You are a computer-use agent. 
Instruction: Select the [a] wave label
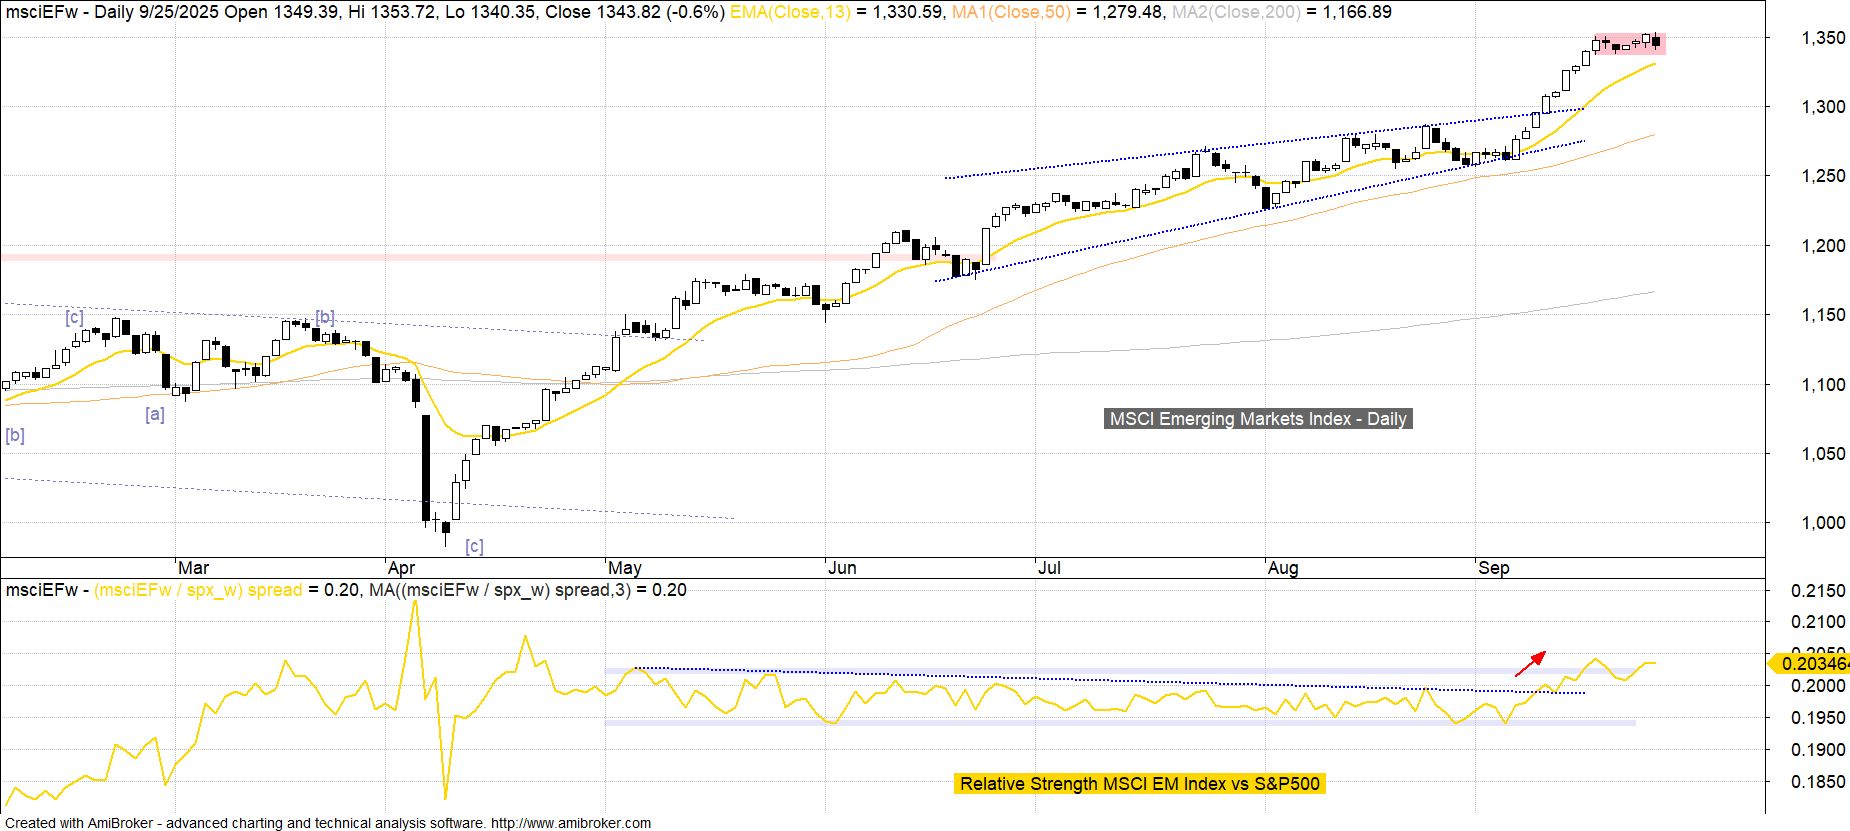pyautogui.click(x=155, y=414)
